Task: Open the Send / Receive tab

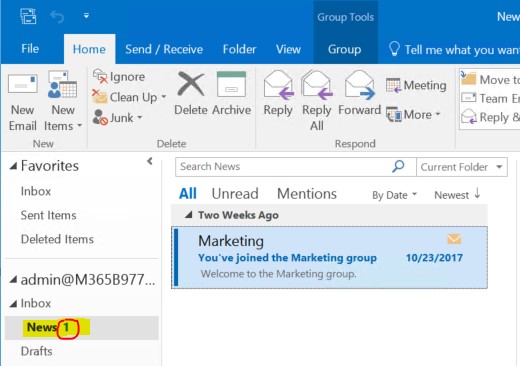Action: click(164, 49)
